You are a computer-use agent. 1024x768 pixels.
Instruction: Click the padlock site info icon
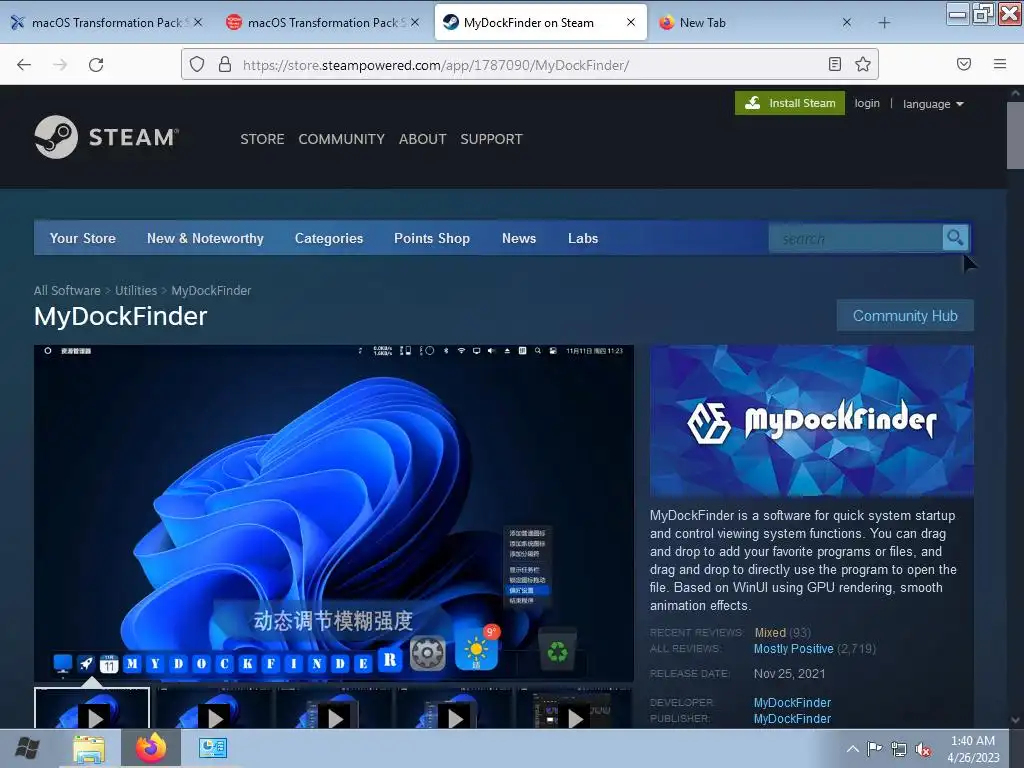click(225, 65)
